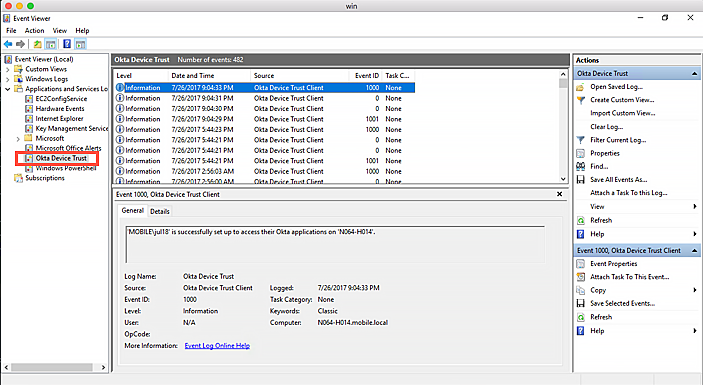703x385 pixels.
Task: Close the event preview pane
Action: point(560,194)
